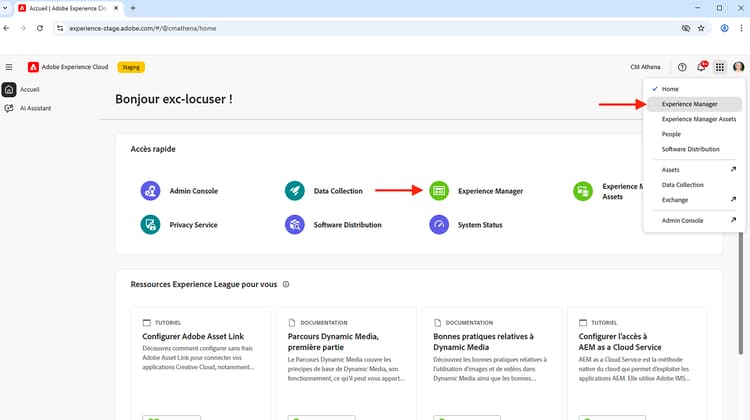Viewport: 750px width, 420px height.
Task: Open the help question mark icon
Action: point(682,67)
